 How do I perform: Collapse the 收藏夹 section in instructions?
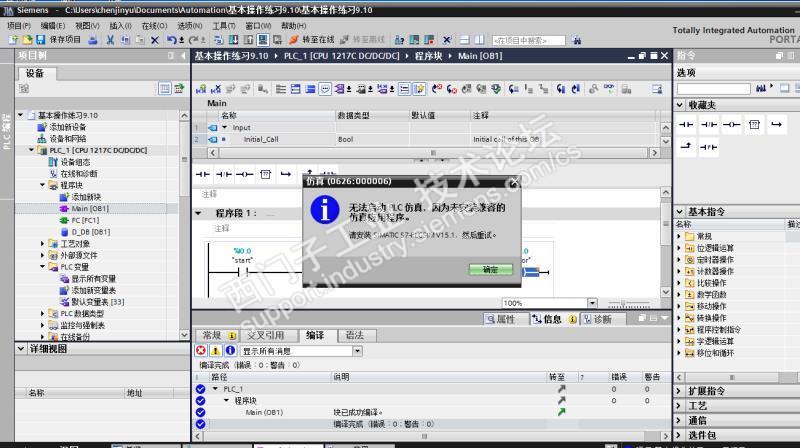click(680, 105)
